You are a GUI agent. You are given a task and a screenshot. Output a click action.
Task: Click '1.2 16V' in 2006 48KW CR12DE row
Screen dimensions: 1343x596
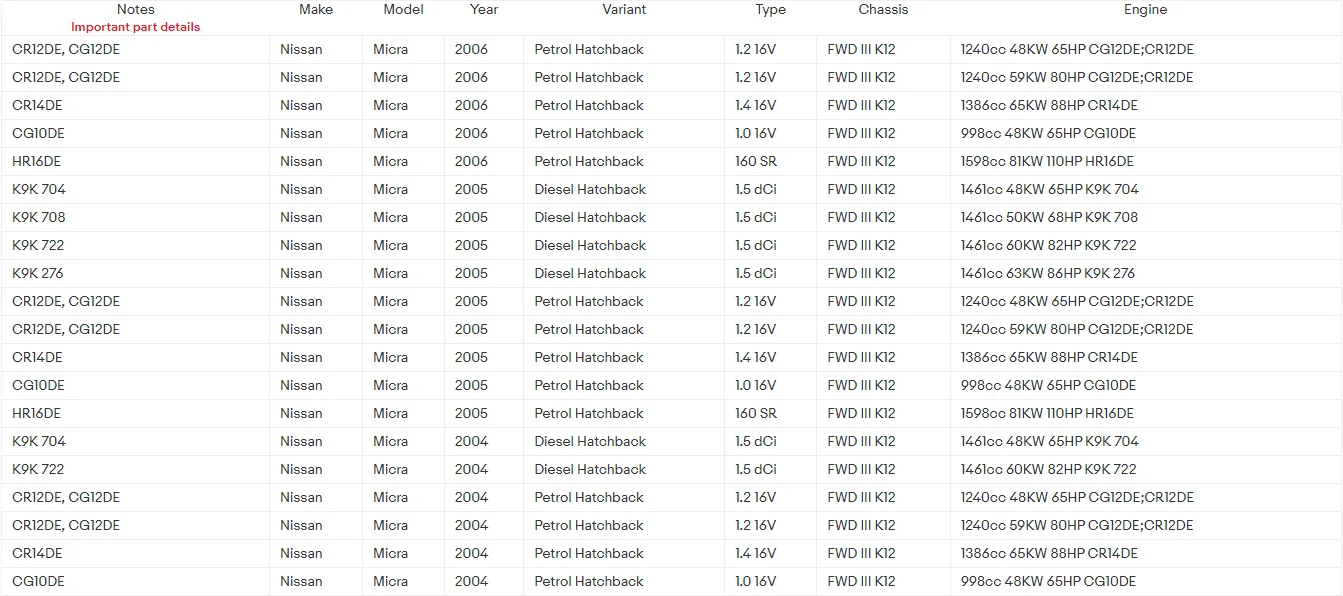tap(755, 49)
